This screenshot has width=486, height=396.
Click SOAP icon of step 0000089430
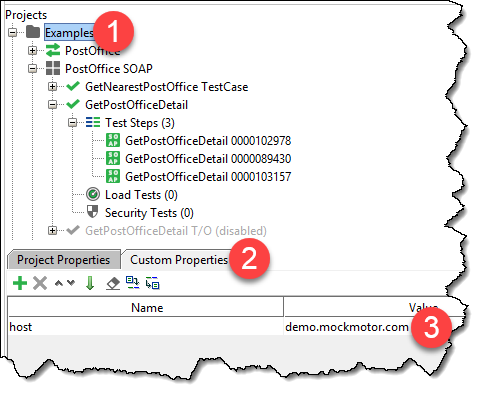coord(113,158)
